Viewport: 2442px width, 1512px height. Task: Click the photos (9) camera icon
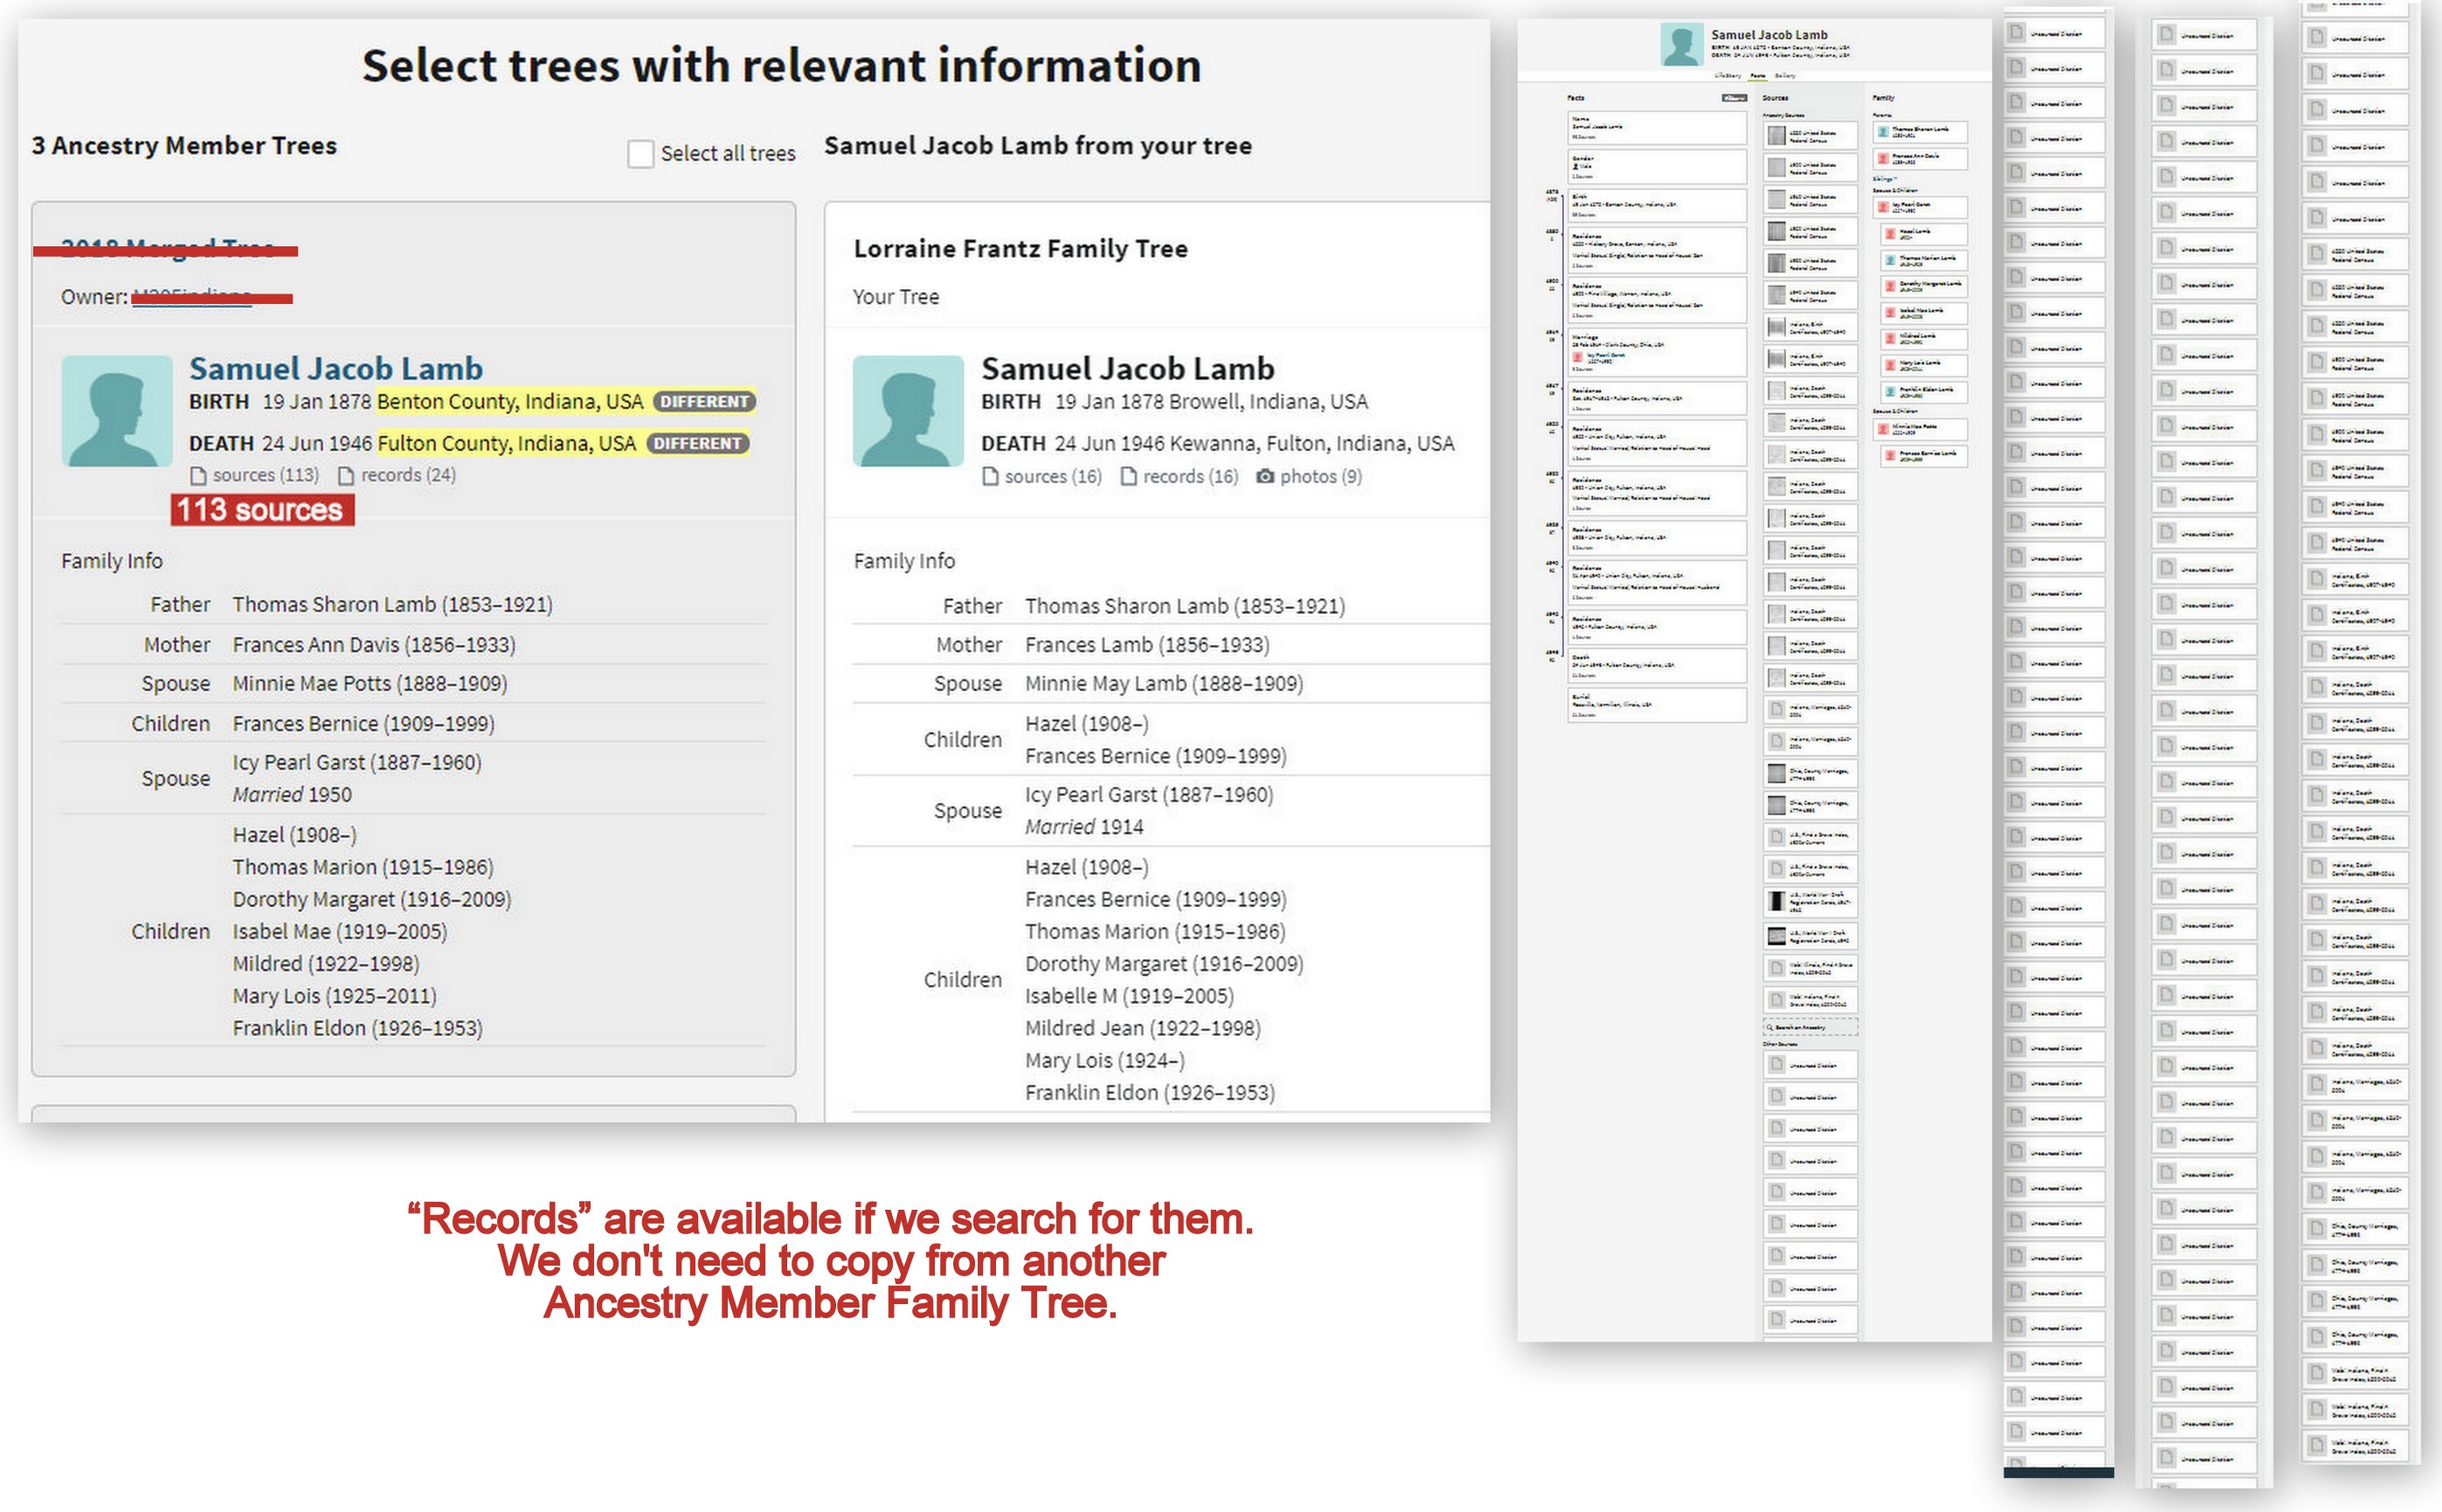[x=1265, y=477]
